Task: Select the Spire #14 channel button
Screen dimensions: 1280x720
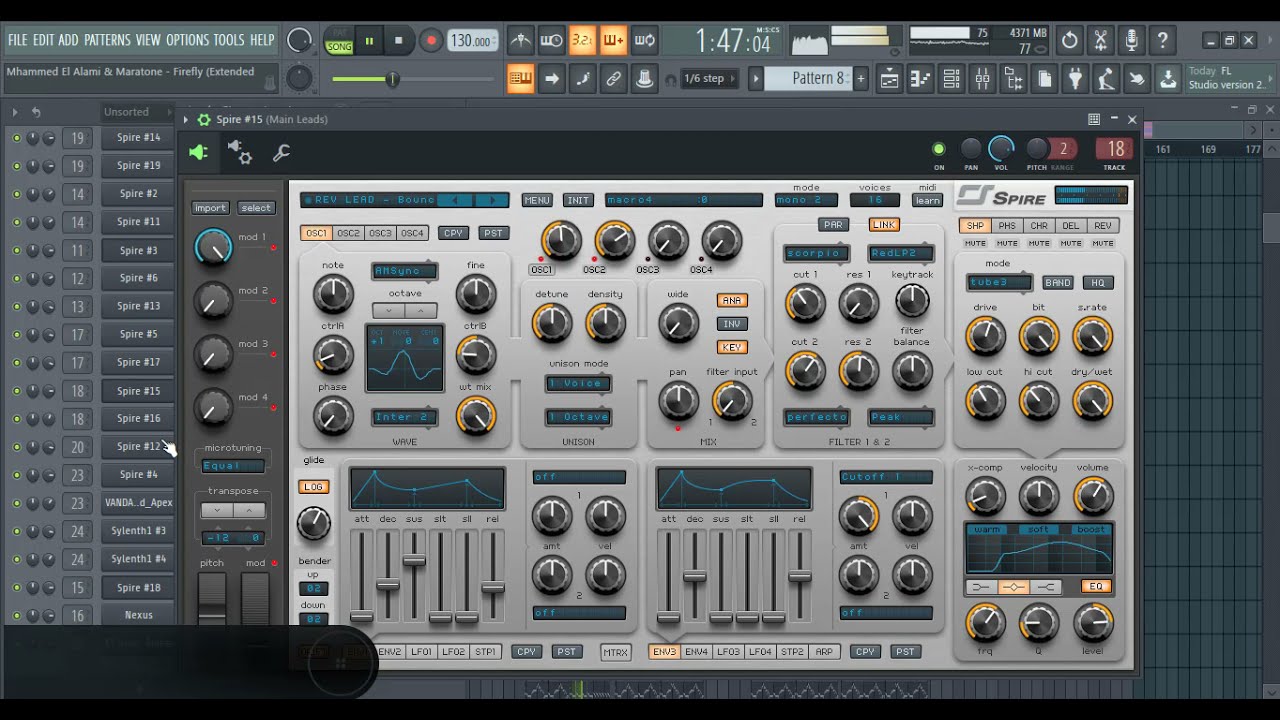Action: 138,137
